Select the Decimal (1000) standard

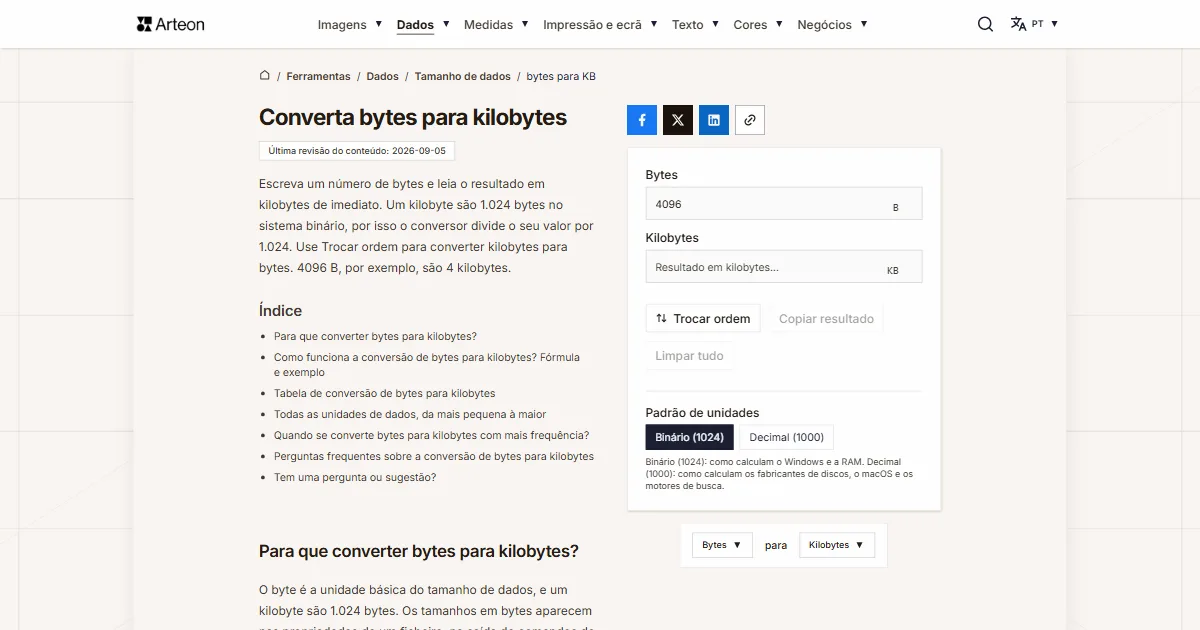tap(787, 437)
